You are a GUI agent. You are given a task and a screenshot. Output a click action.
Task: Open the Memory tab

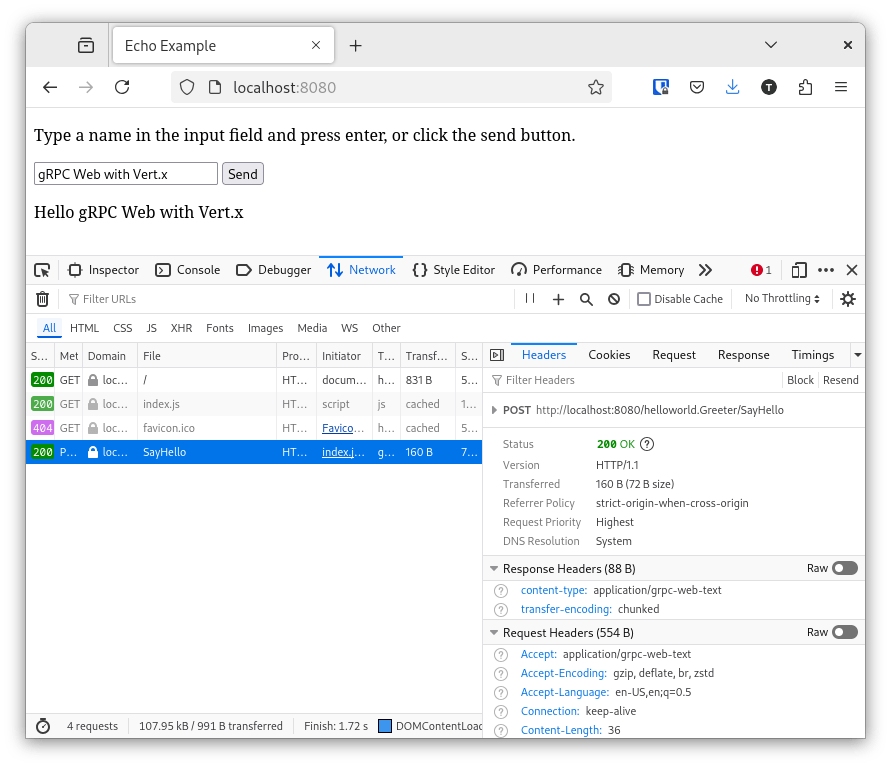(651, 270)
